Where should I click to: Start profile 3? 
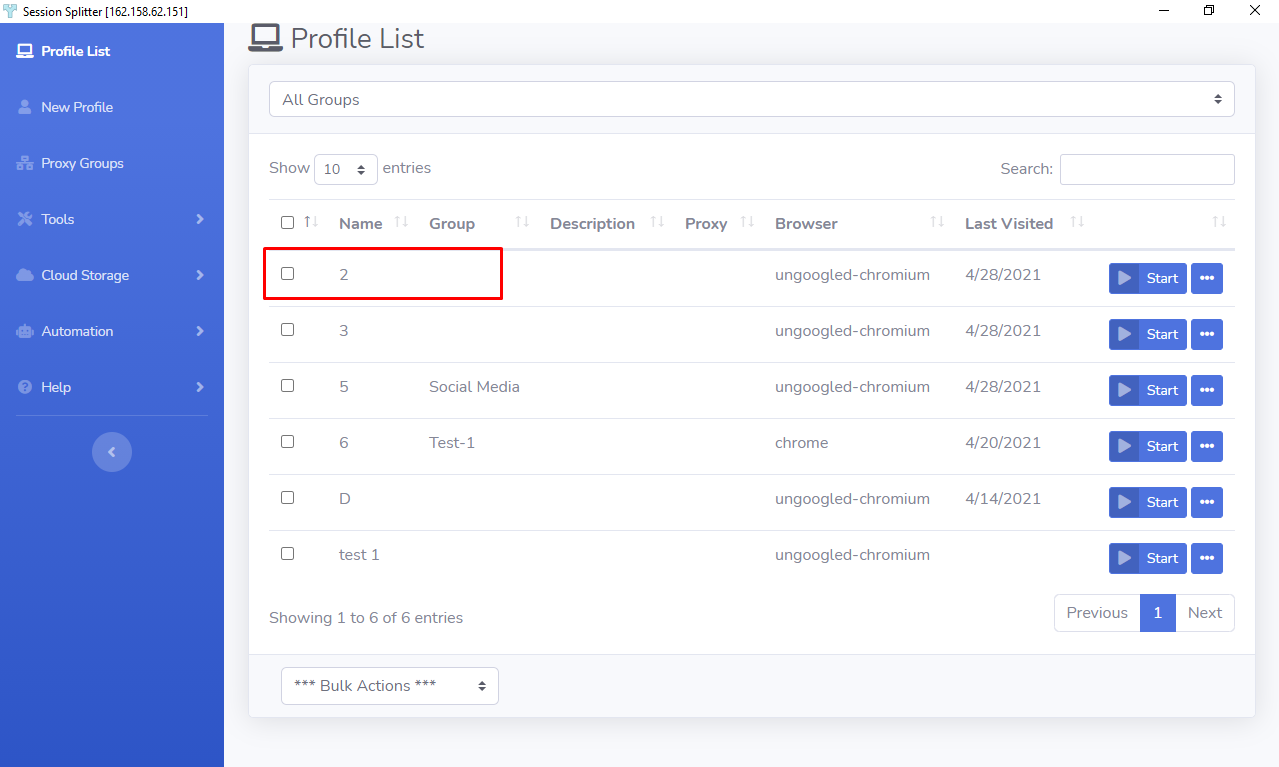click(x=1148, y=334)
